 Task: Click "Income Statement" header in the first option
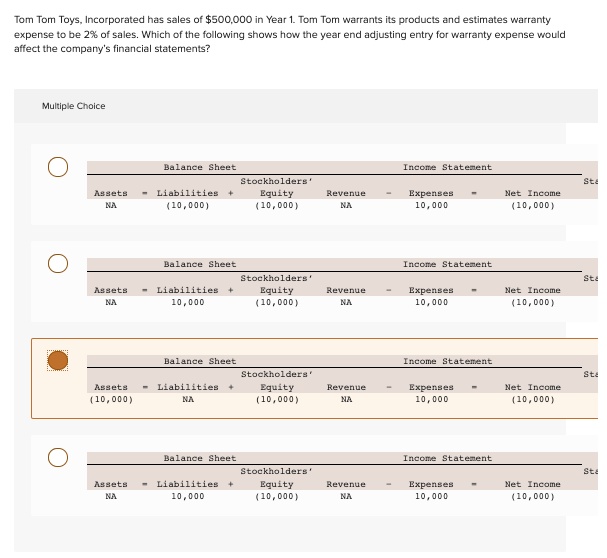pos(447,167)
